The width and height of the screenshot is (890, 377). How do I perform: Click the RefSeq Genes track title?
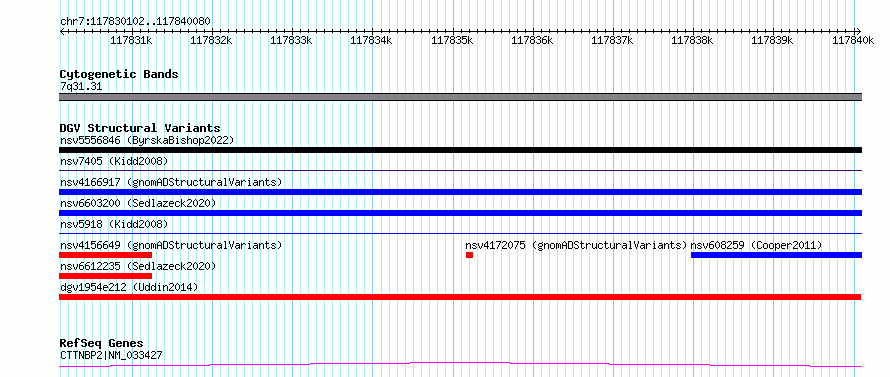click(x=101, y=344)
